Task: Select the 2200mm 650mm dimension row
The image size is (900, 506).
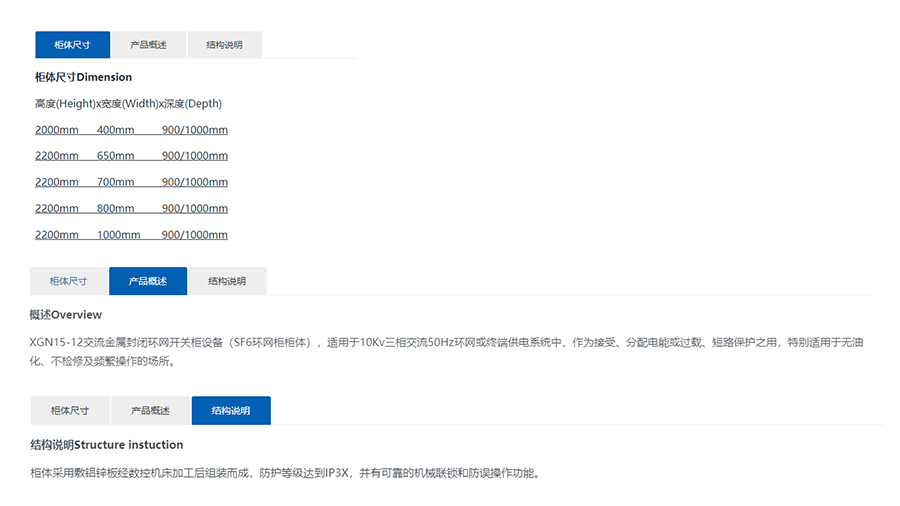Action: pos(131,156)
